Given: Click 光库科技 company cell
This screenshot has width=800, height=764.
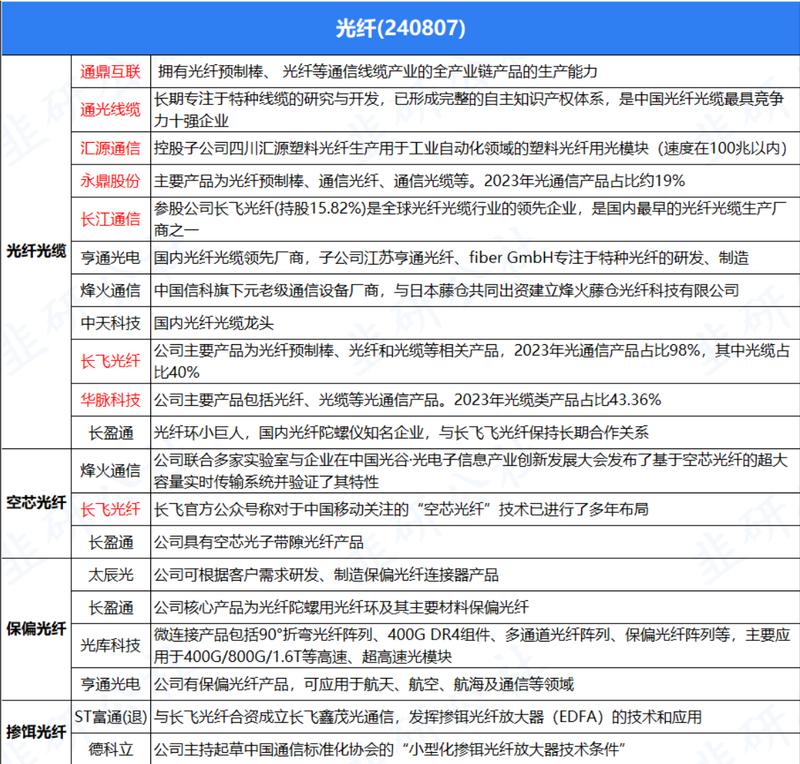Looking at the screenshot, I should click(110, 646).
